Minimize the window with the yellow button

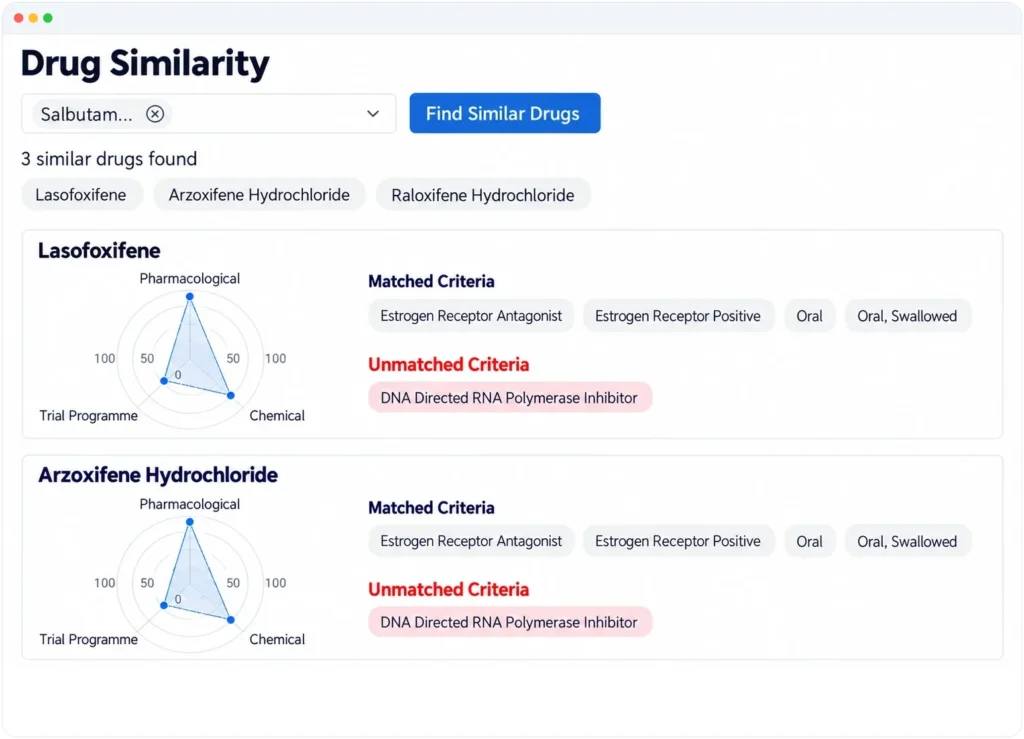tap(33, 18)
